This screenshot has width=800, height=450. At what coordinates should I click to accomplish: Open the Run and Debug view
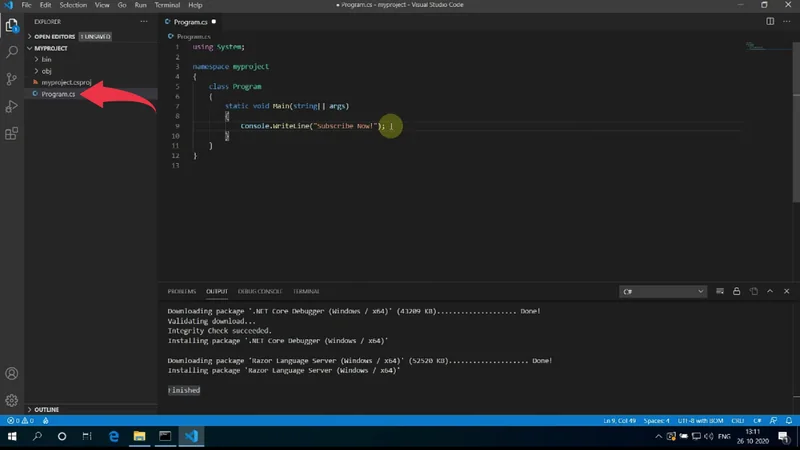point(12,106)
